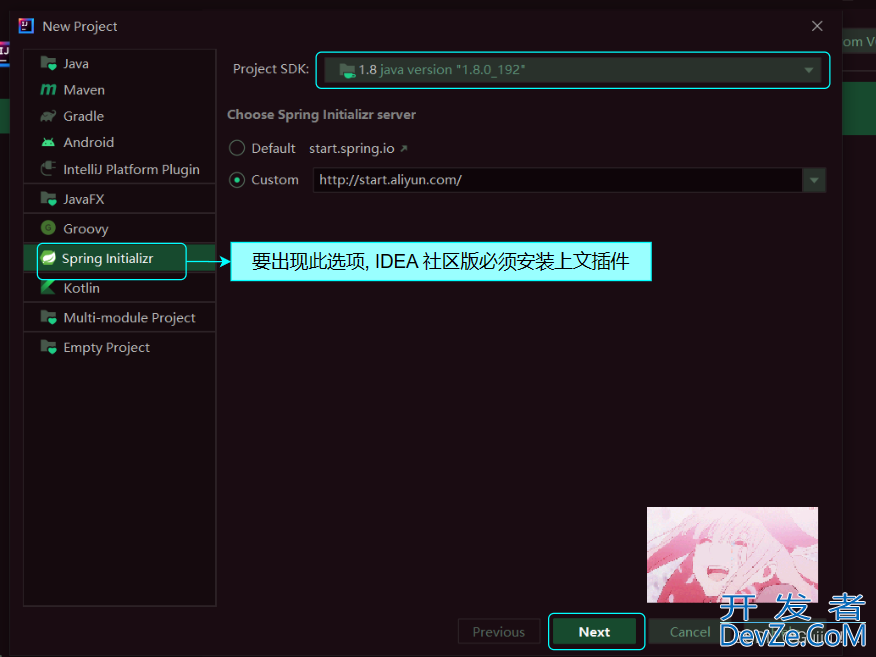Select JavaFX project type
This screenshot has width=876, height=657.
pos(120,199)
